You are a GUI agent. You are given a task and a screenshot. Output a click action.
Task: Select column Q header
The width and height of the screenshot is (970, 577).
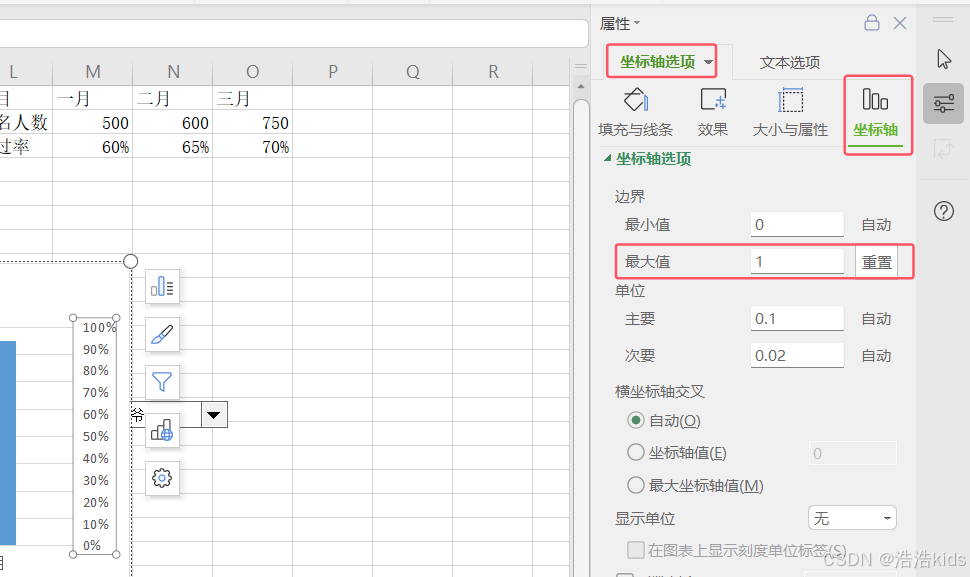pos(413,72)
